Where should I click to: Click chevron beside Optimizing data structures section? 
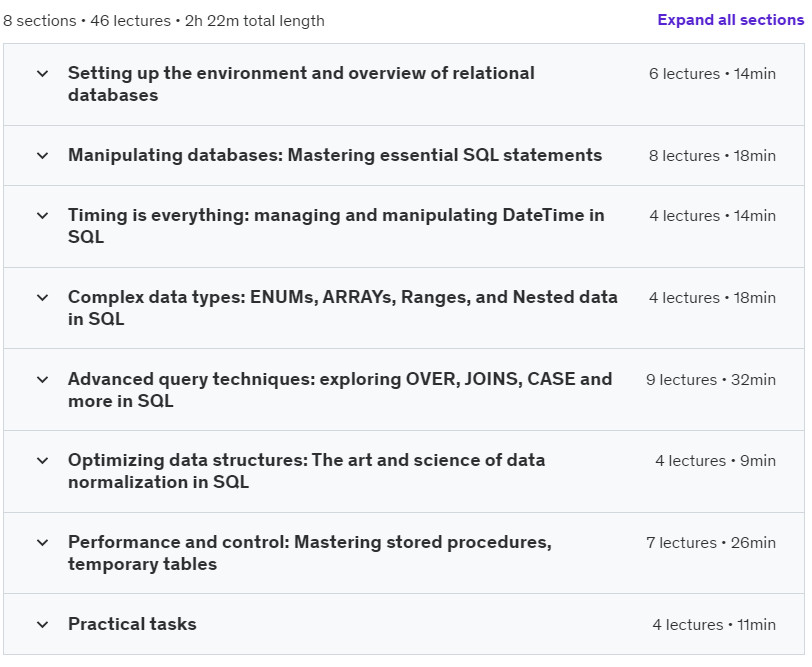[x=43, y=461]
